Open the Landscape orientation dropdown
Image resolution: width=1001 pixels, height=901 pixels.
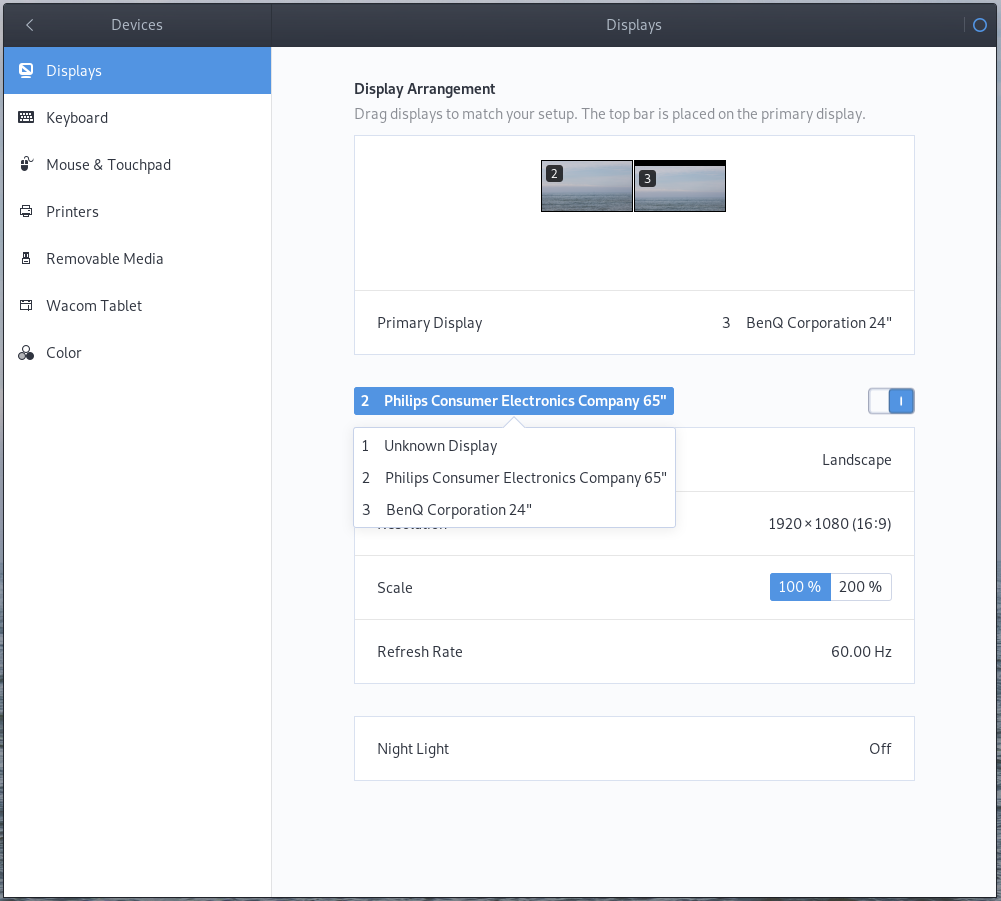856,460
